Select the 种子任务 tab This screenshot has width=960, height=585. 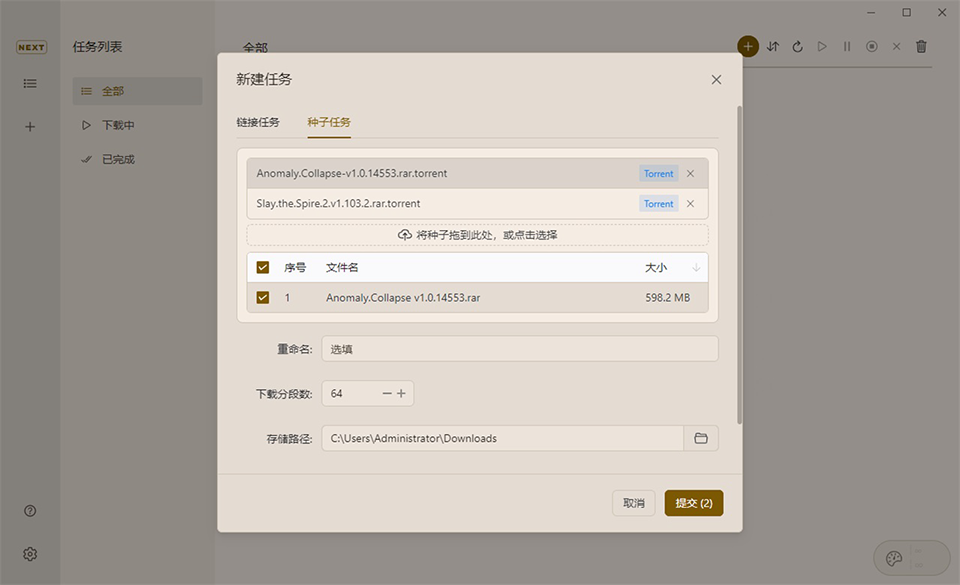point(329,122)
